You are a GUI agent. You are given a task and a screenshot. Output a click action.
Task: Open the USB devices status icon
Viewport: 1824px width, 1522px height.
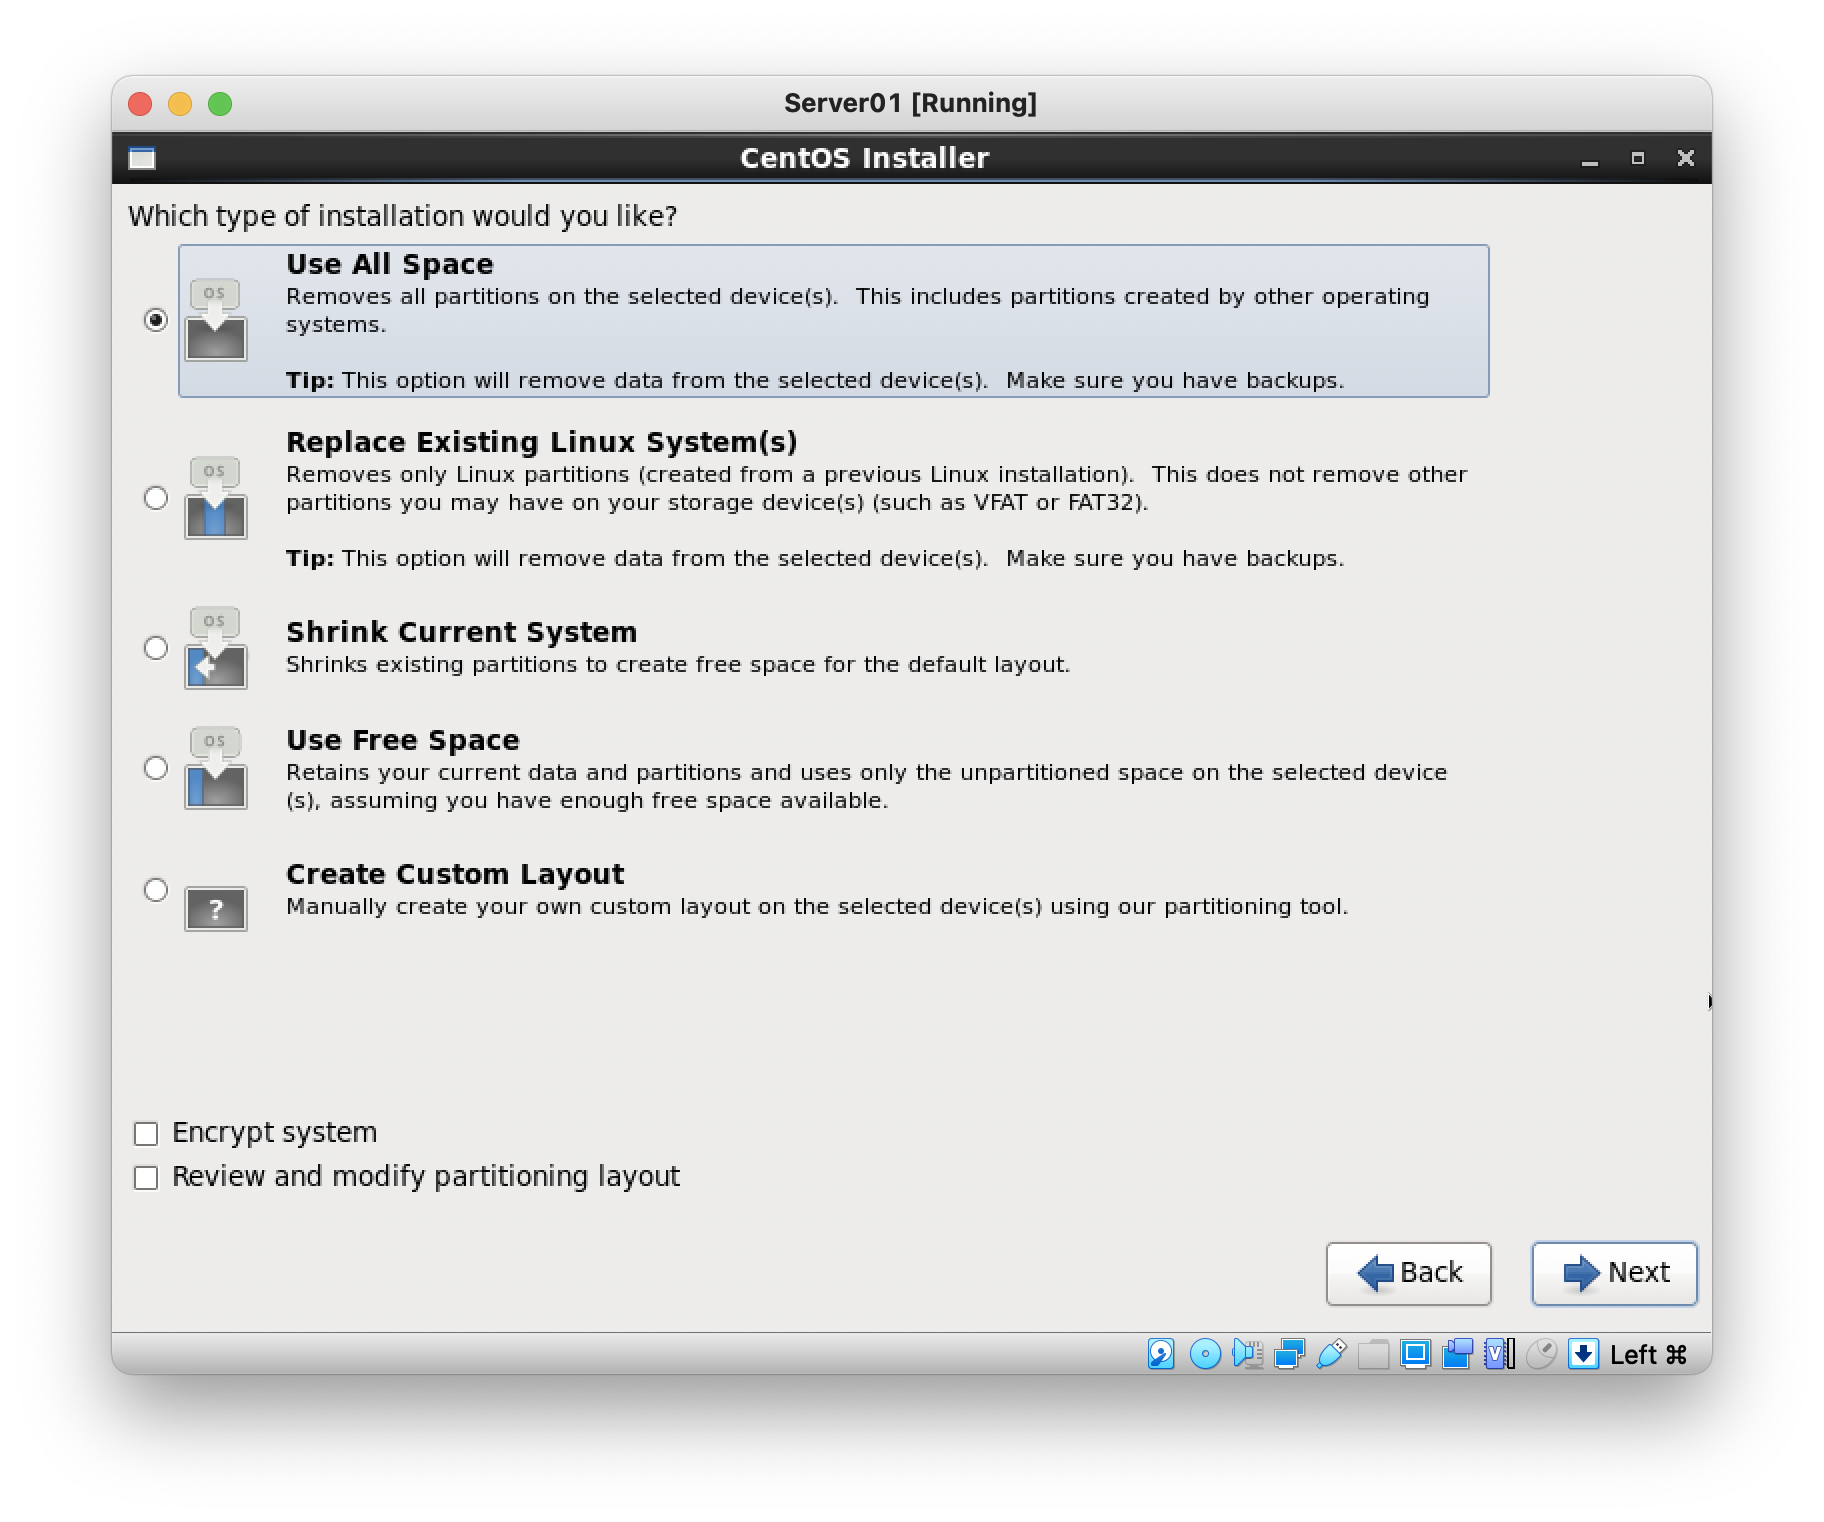(x=1331, y=1354)
